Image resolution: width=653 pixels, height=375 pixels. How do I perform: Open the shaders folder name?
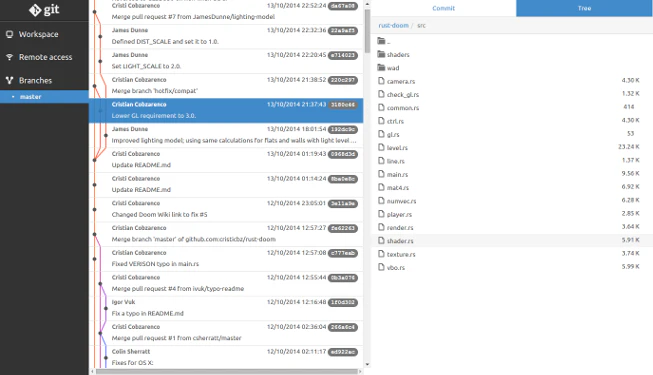398,55
